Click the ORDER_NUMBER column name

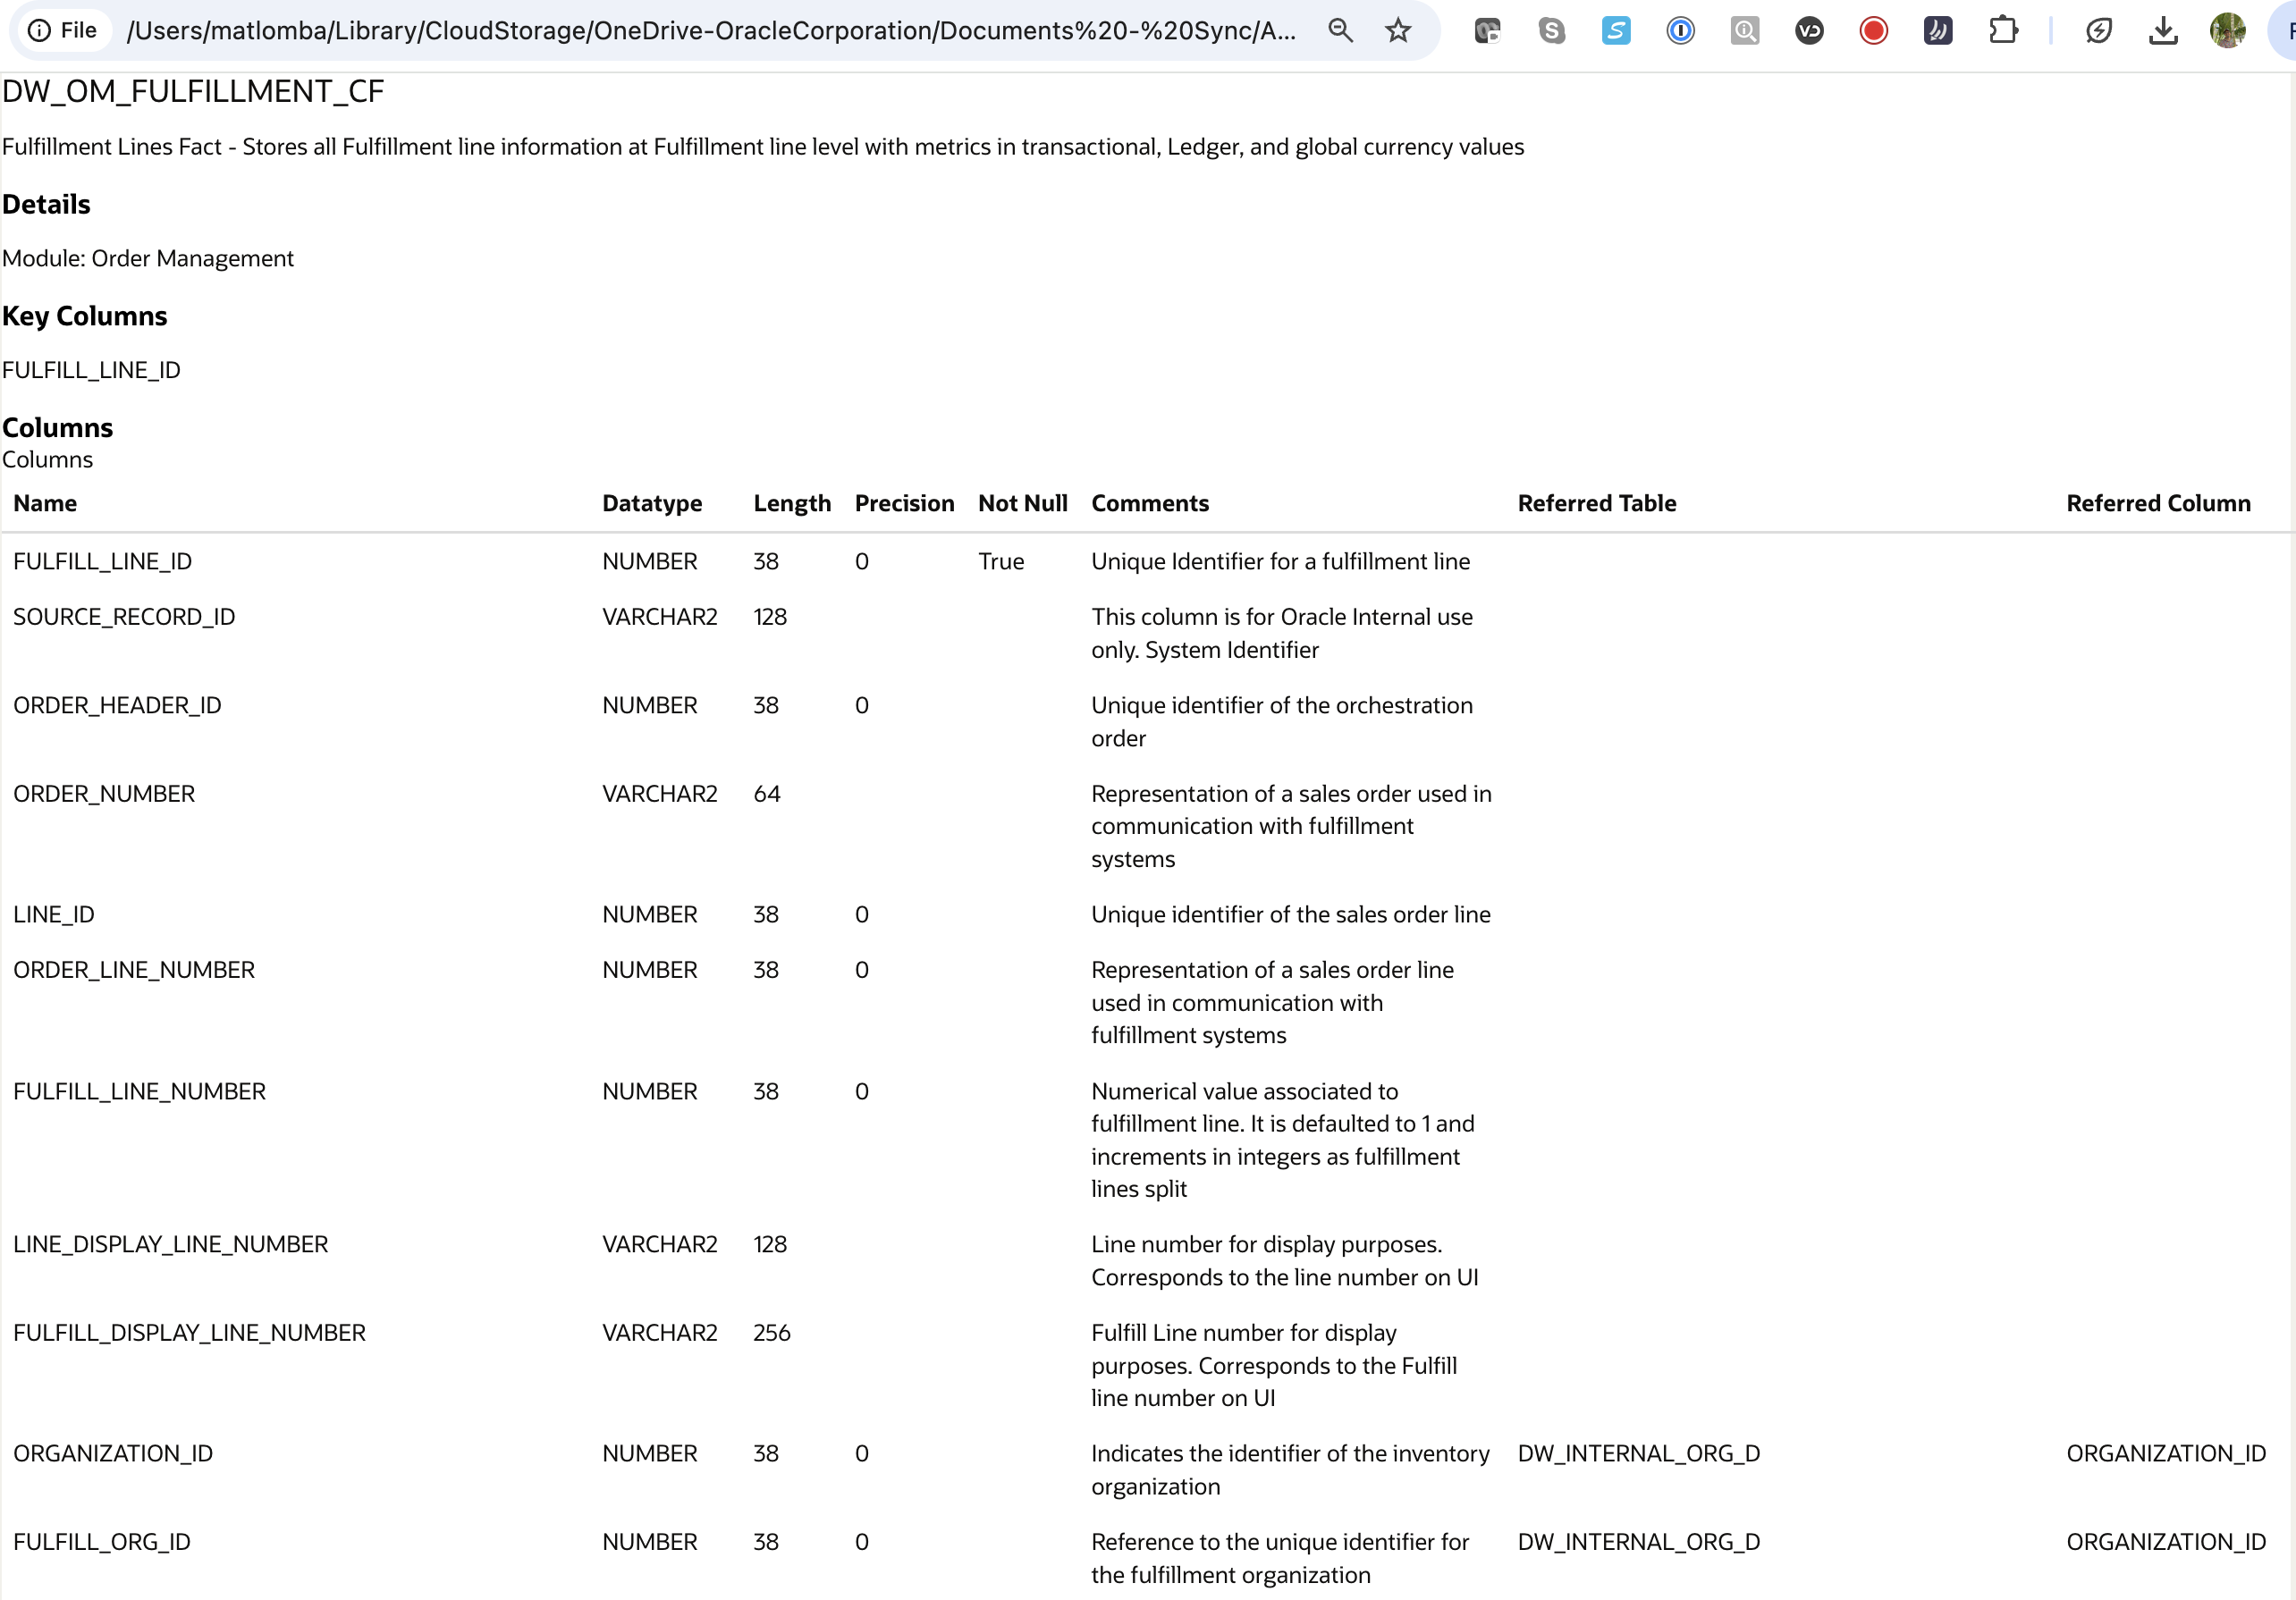104,794
